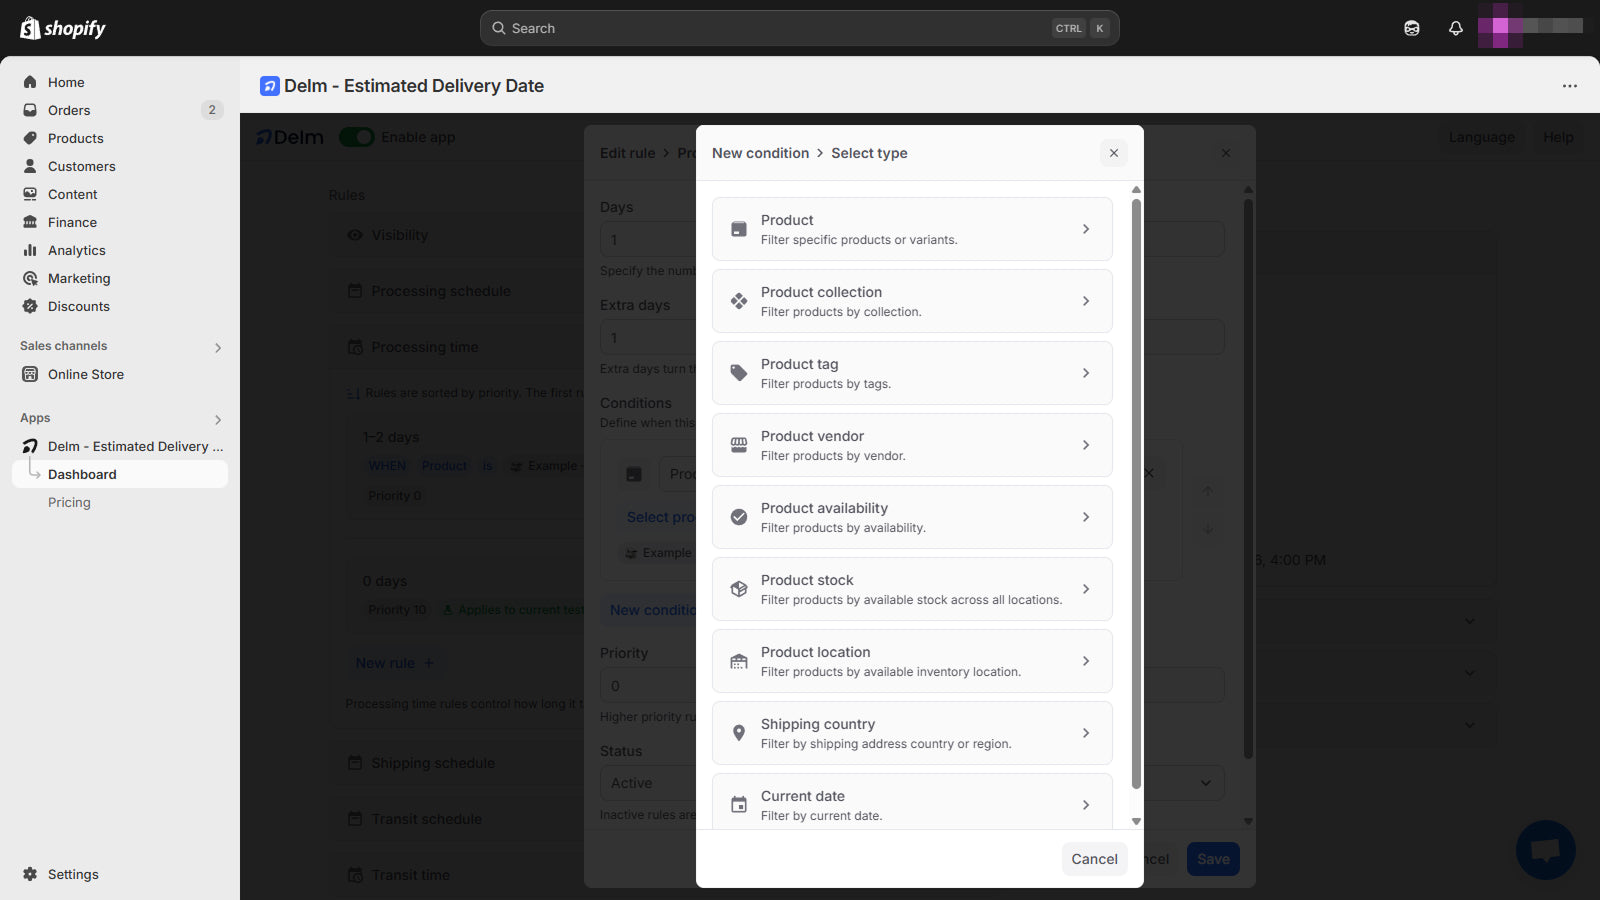Save the rule in Edit rule dialog

(1213, 859)
